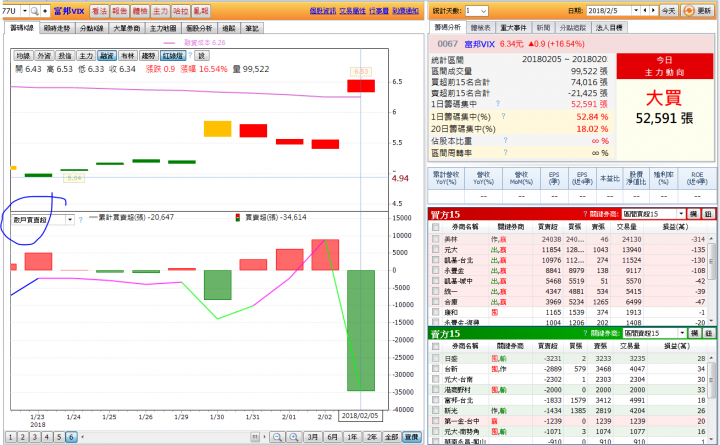Click the dot button next to search icon
Viewport: 720px width, 445px height.
[x=45, y=11]
